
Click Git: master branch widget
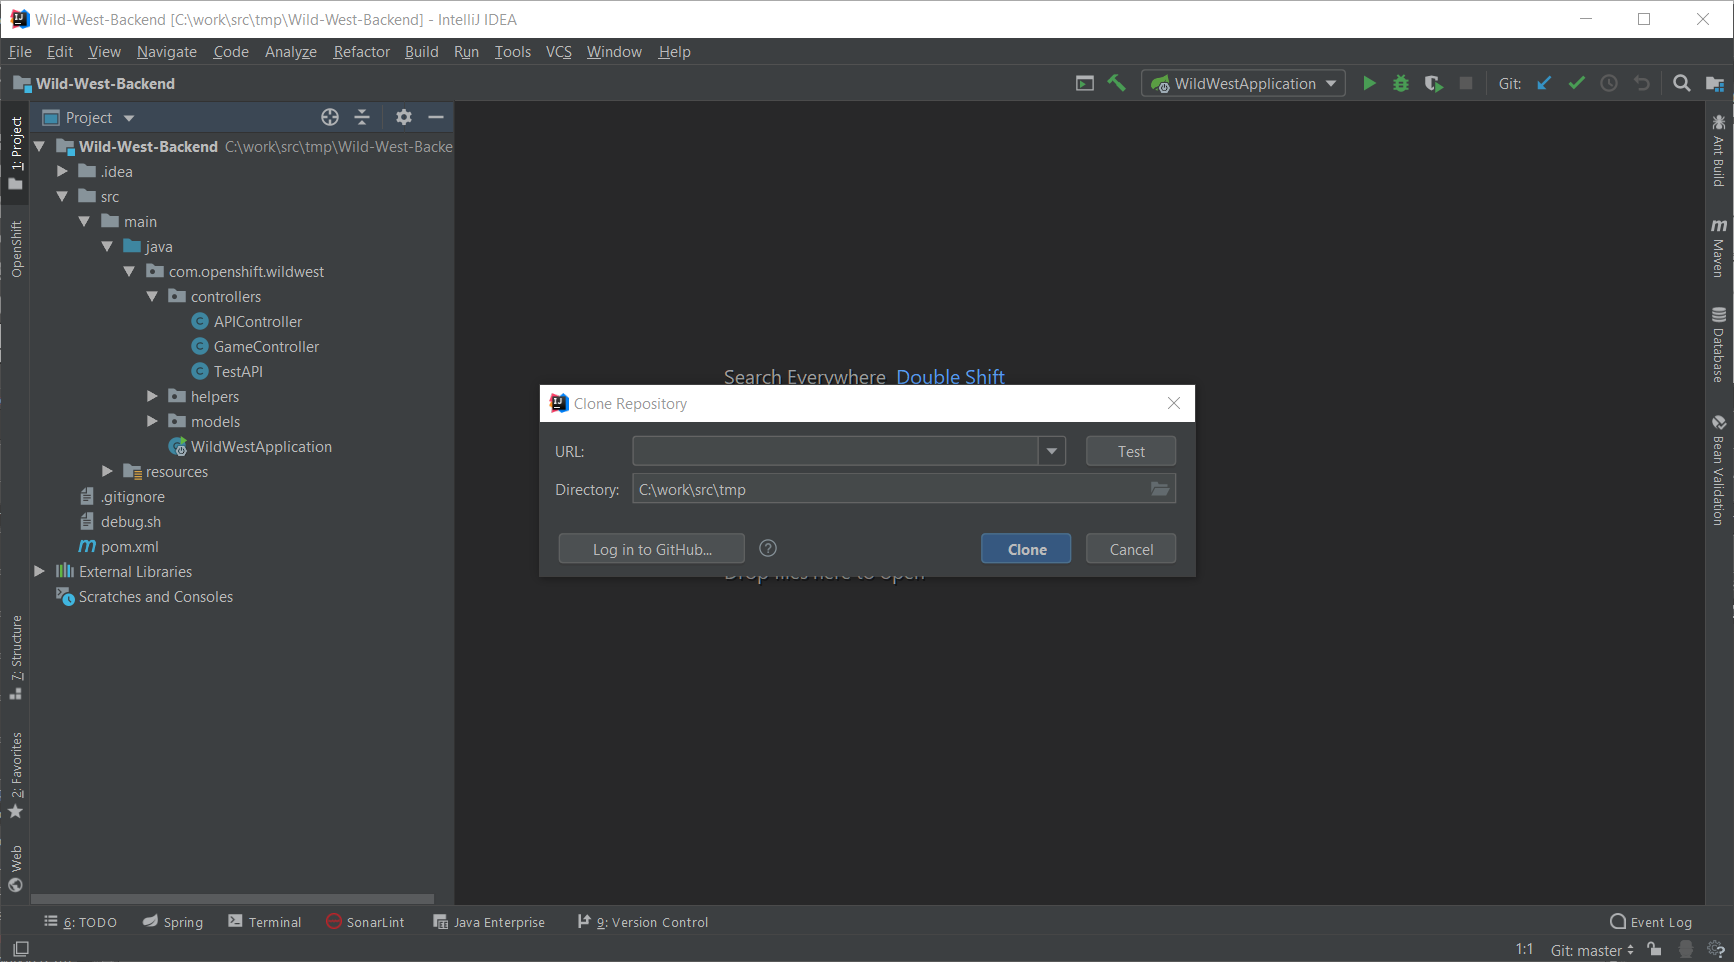(x=1592, y=950)
